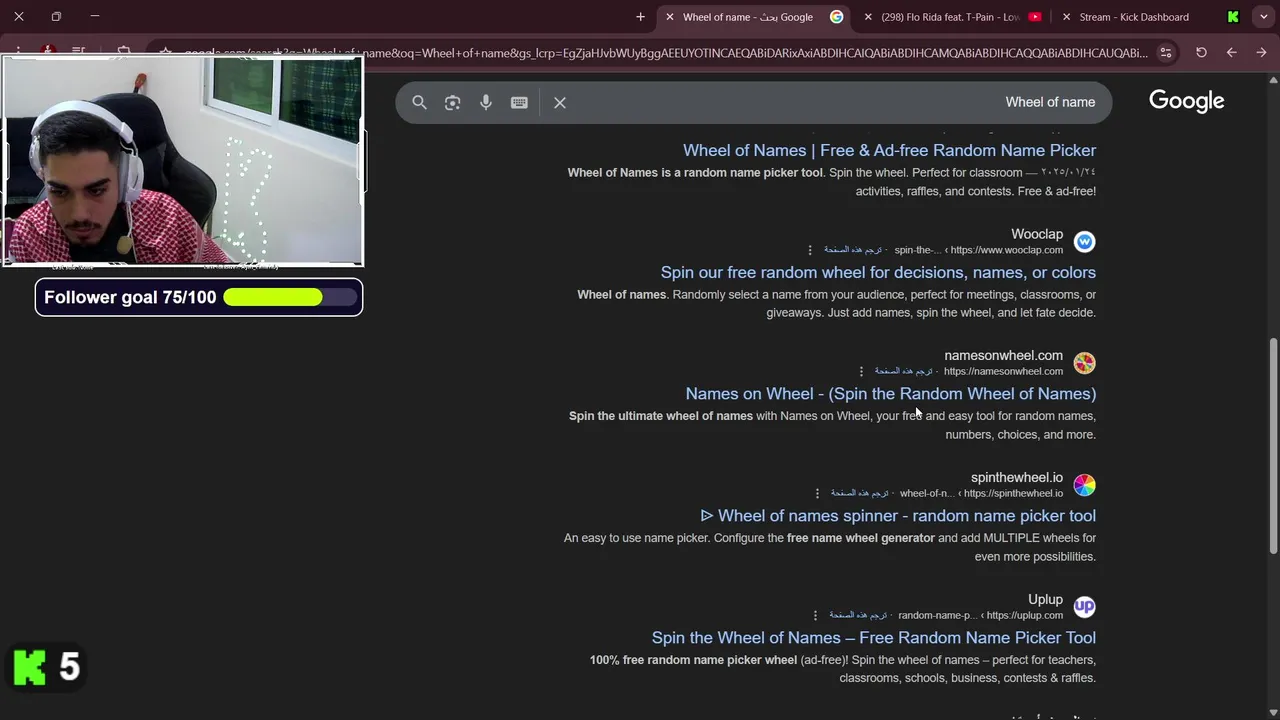Click the arrow button at toolbar's far right
The image size is (1280, 720).
(1261, 52)
